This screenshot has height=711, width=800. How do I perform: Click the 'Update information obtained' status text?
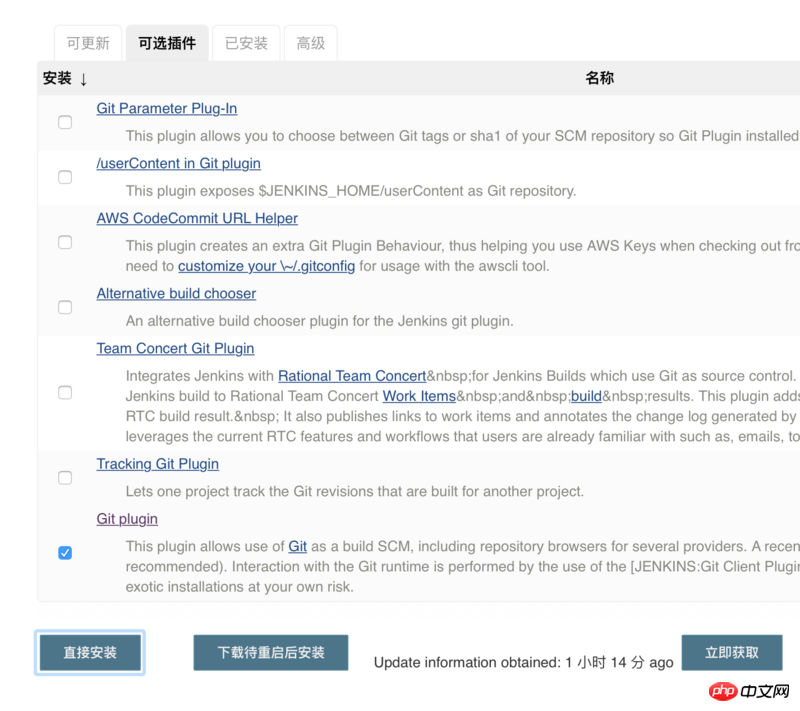523,663
